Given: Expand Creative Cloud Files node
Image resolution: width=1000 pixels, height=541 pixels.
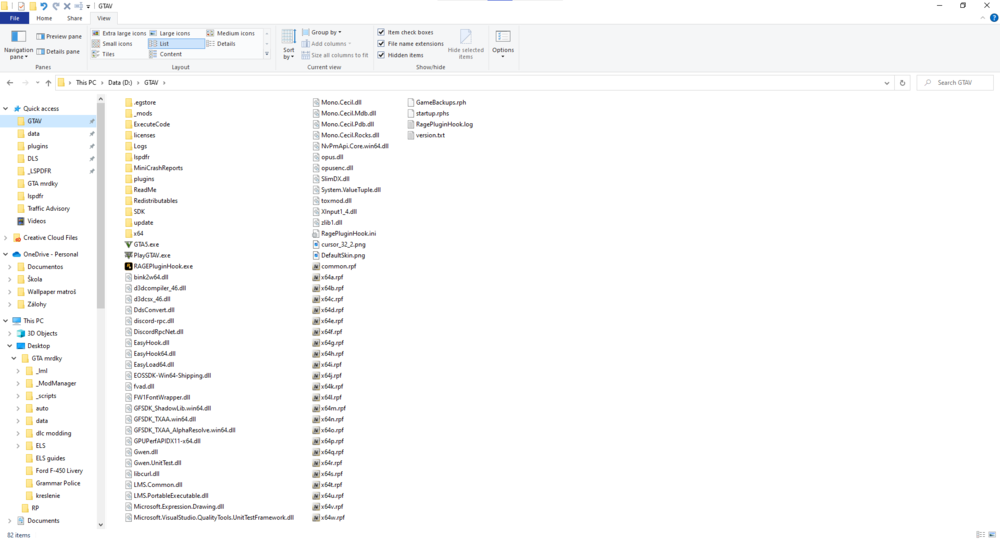Looking at the screenshot, I should pyautogui.click(x=6, y=237).
